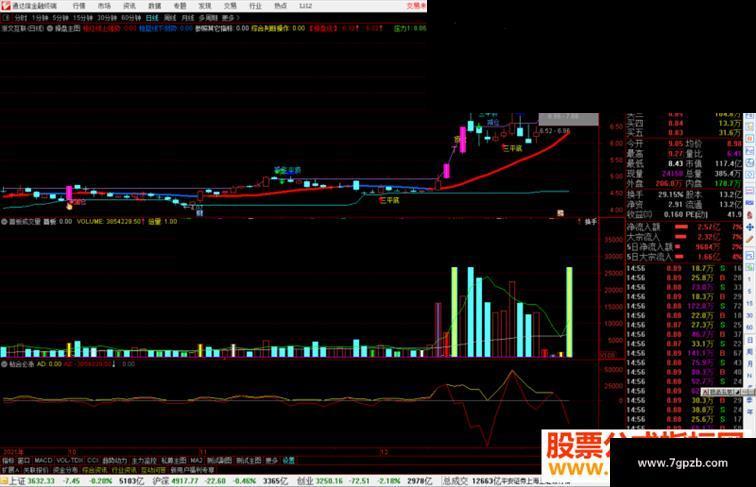Click the 沪深 index in status bar
756x487 pixels.
pyautogui.click(x=160, y=481)
